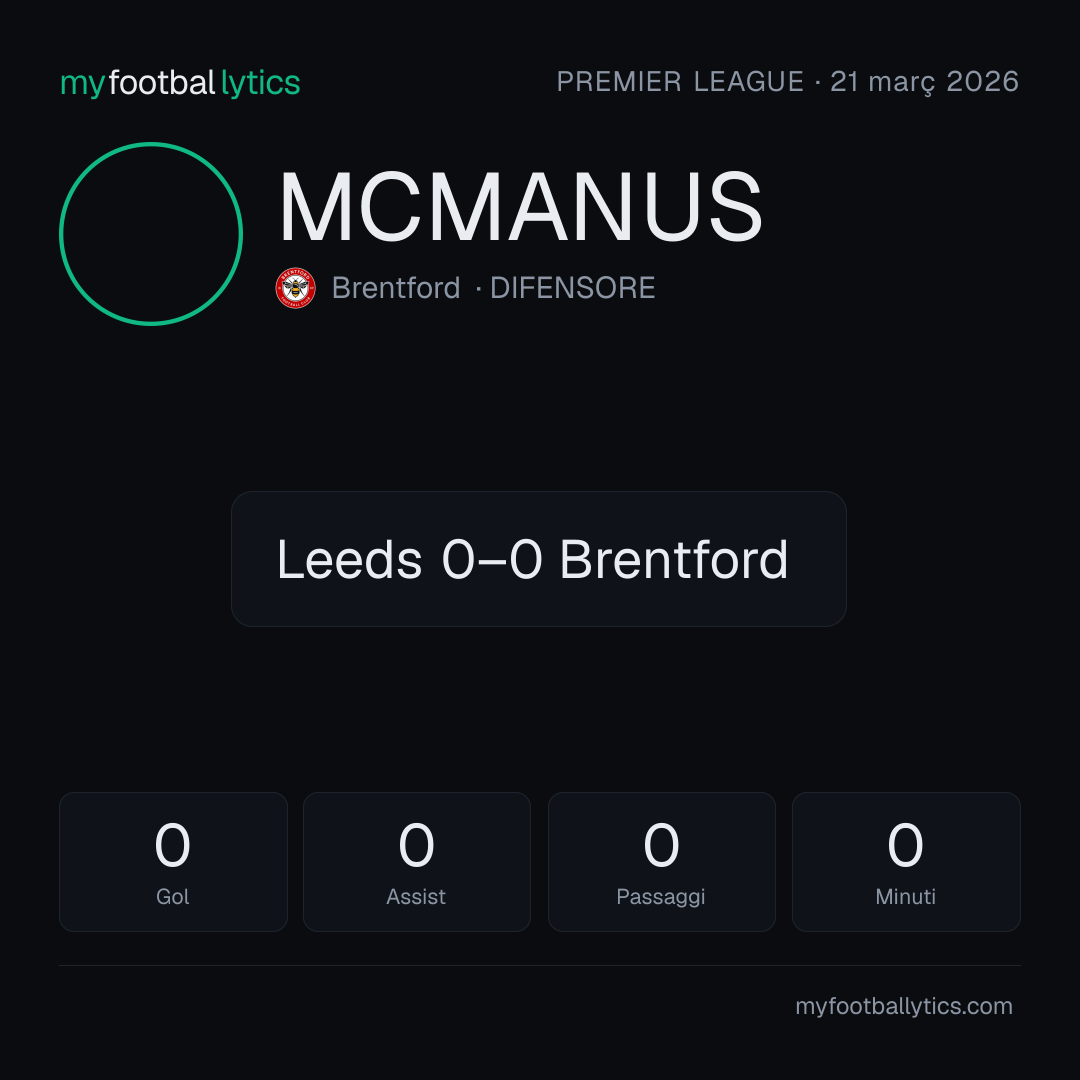
Task: Select the Minuti stat card
Action: click(x=906, y=862)
